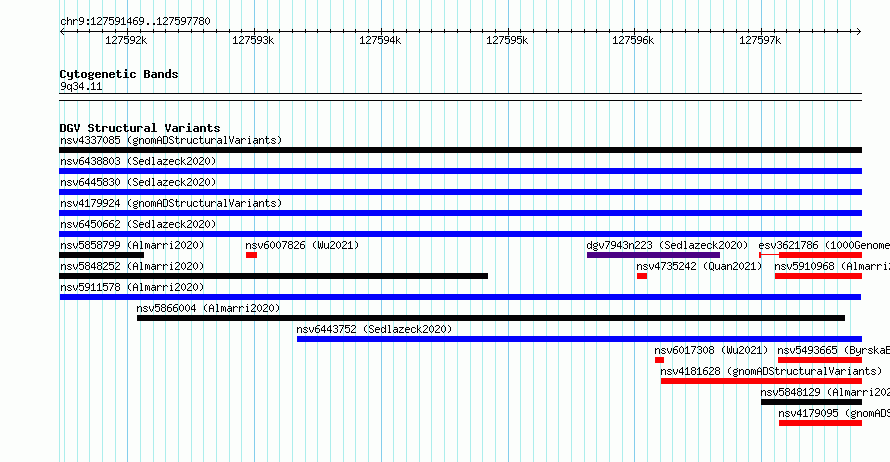Open nsv5848129 Almarri label
890x462 pixels.
825,392
